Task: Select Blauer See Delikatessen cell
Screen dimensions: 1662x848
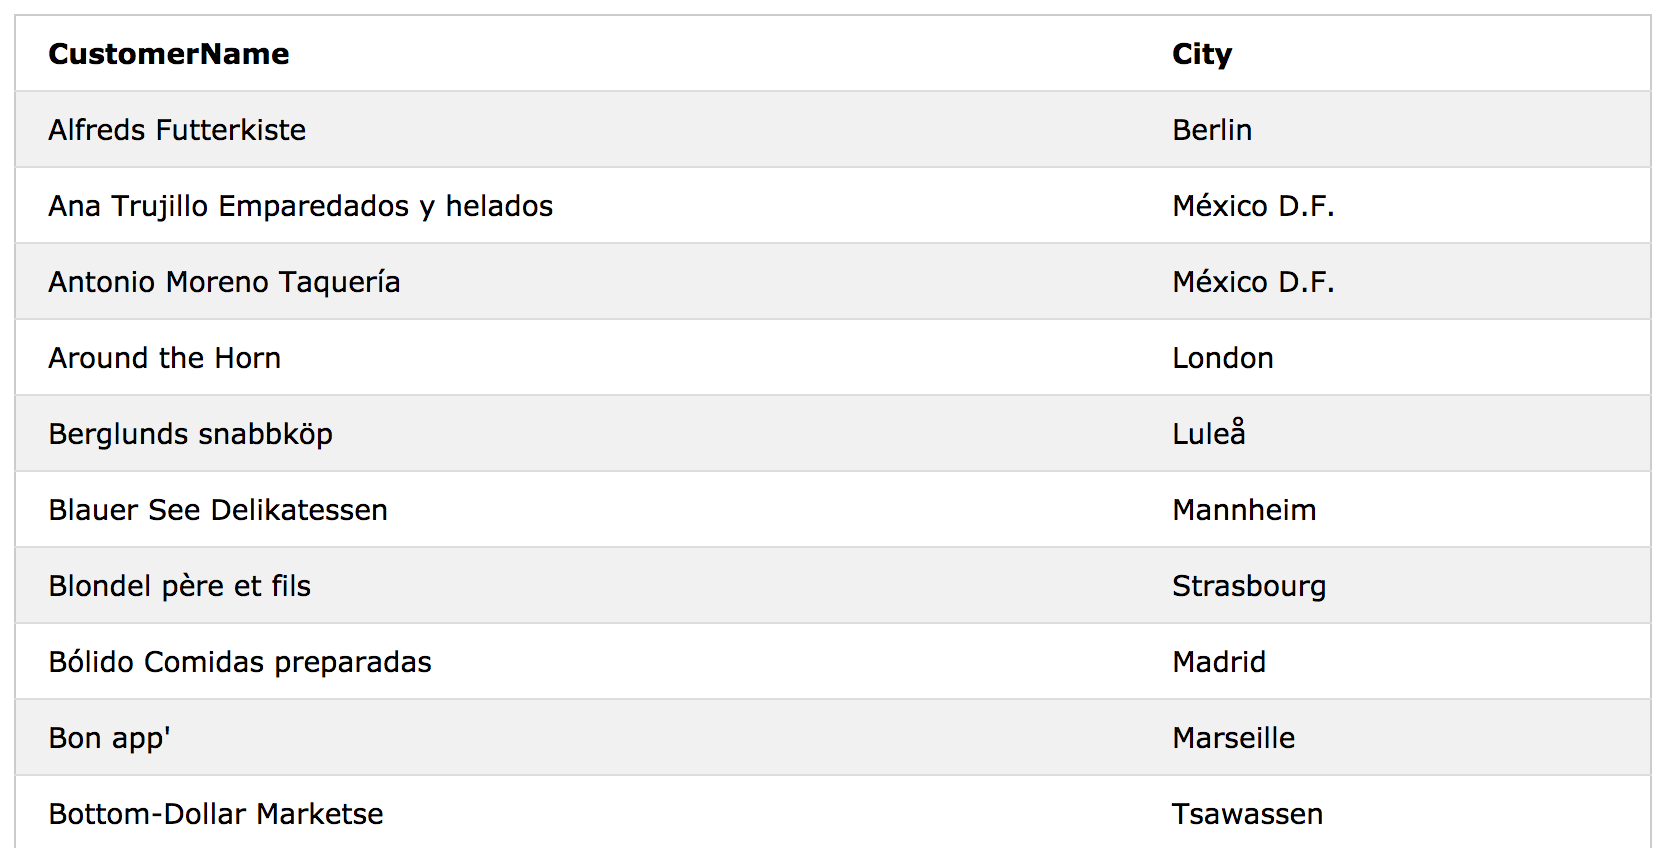Action: (218, 510)
